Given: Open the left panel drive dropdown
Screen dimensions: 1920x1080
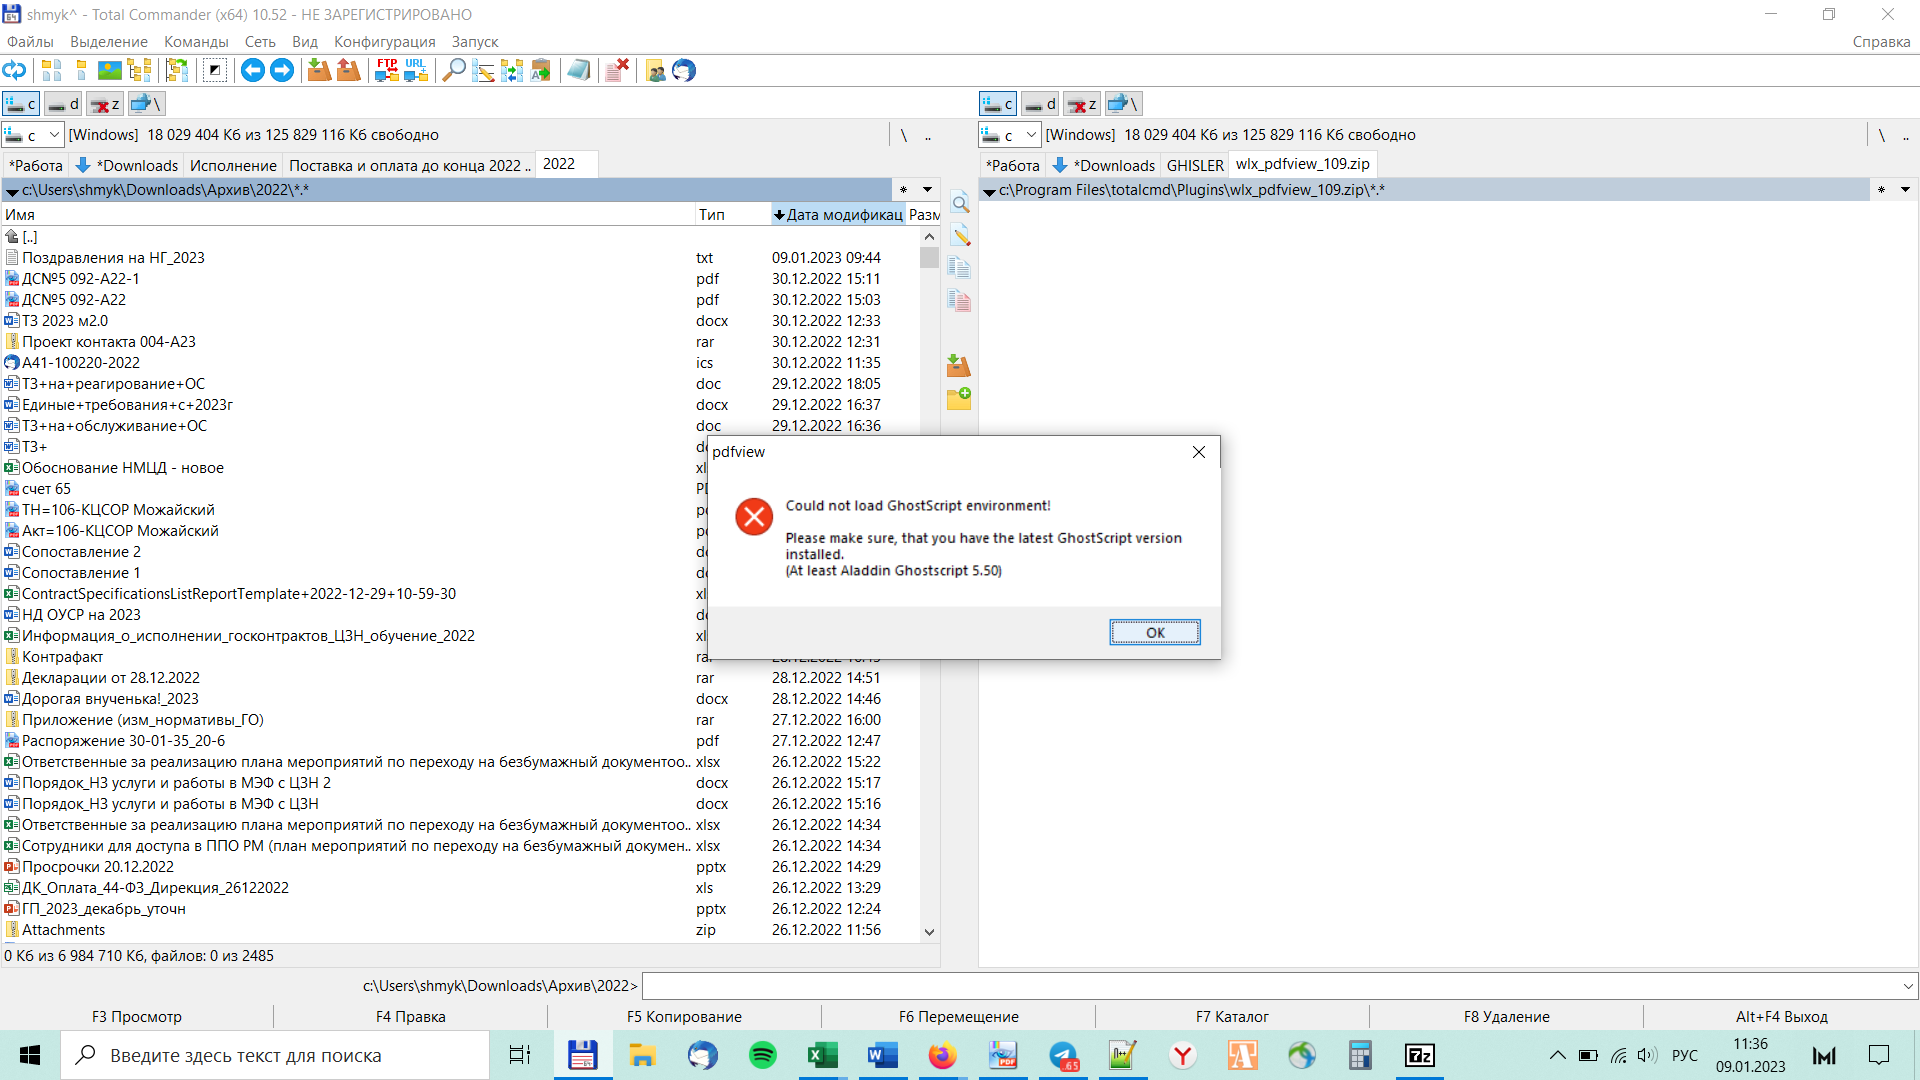Looking at the screenshot, I should (54, 135).
